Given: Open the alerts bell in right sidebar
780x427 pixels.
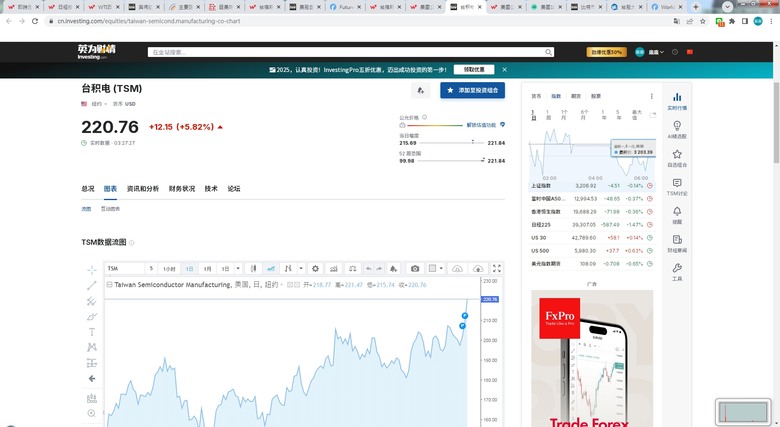Looking at the screenshot, I should pos(677,215).
